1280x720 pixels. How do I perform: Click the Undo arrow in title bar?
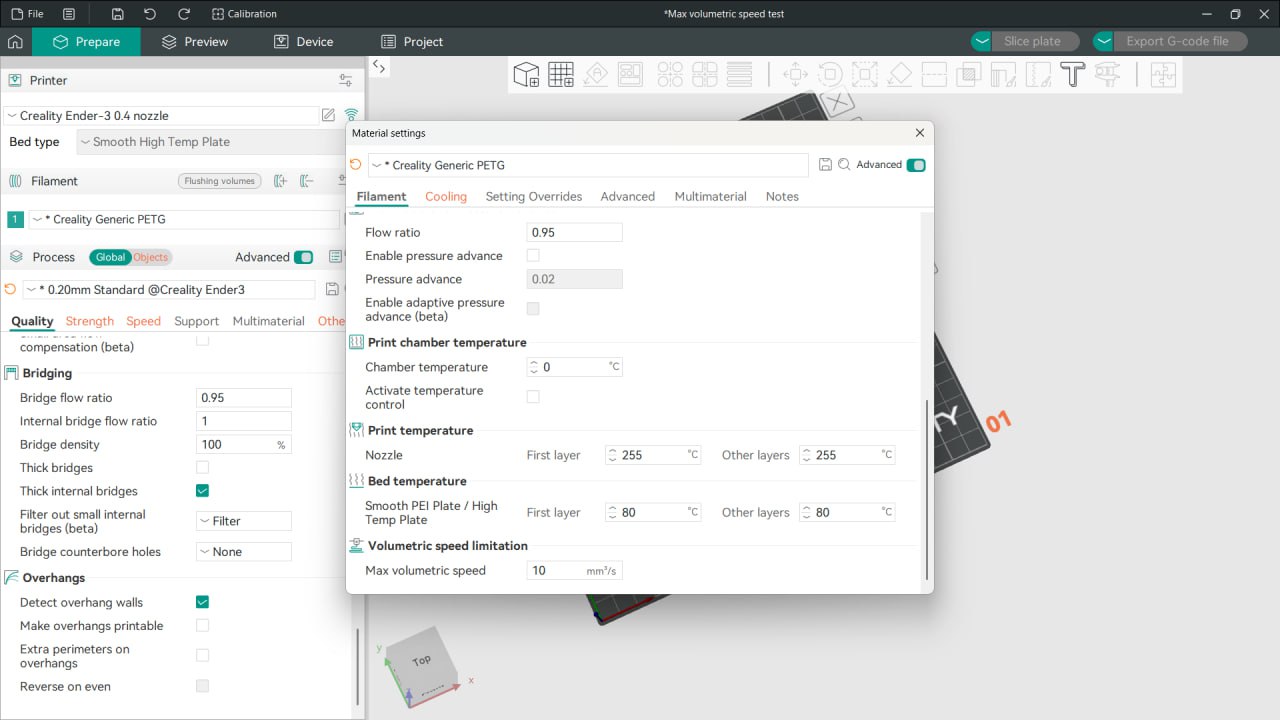tap(150, 14)
